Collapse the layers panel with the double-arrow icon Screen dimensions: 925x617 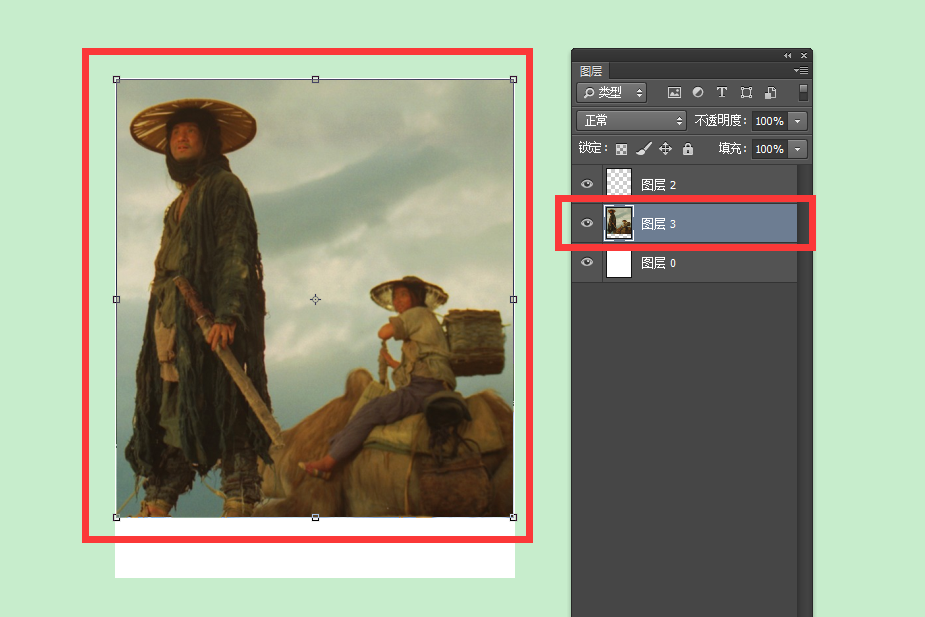(x=788, y=55)
